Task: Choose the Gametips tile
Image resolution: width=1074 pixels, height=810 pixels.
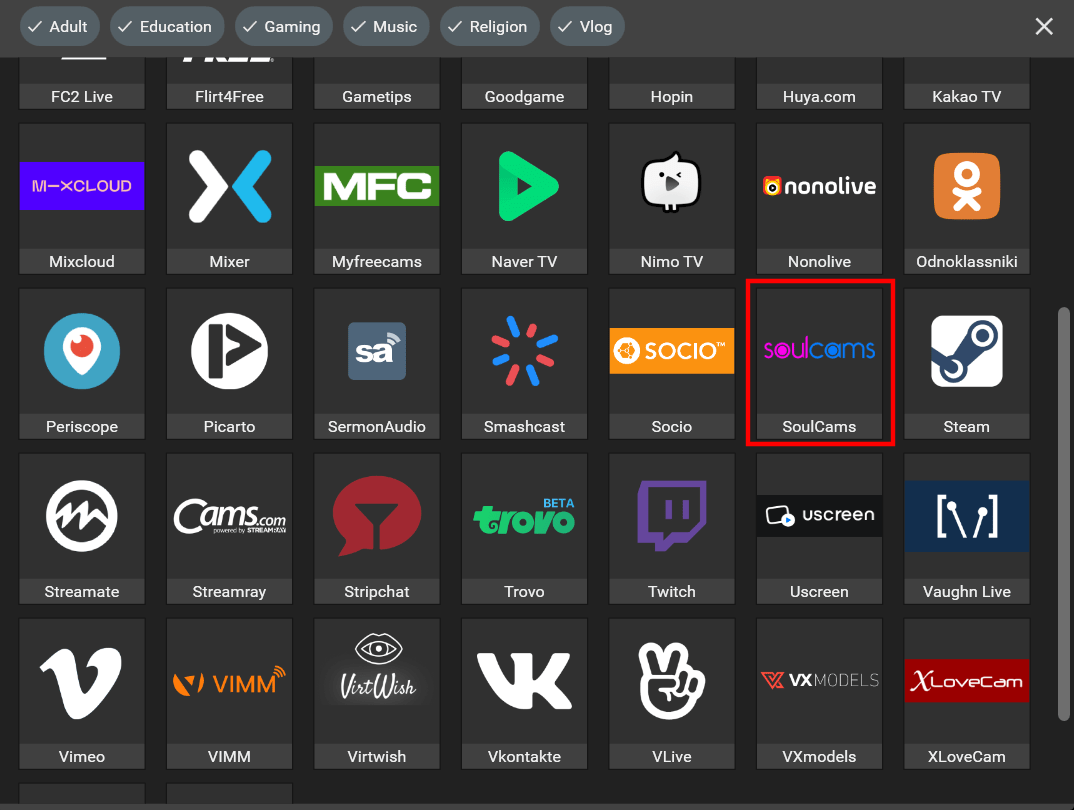Action: [x=377, y=84]
